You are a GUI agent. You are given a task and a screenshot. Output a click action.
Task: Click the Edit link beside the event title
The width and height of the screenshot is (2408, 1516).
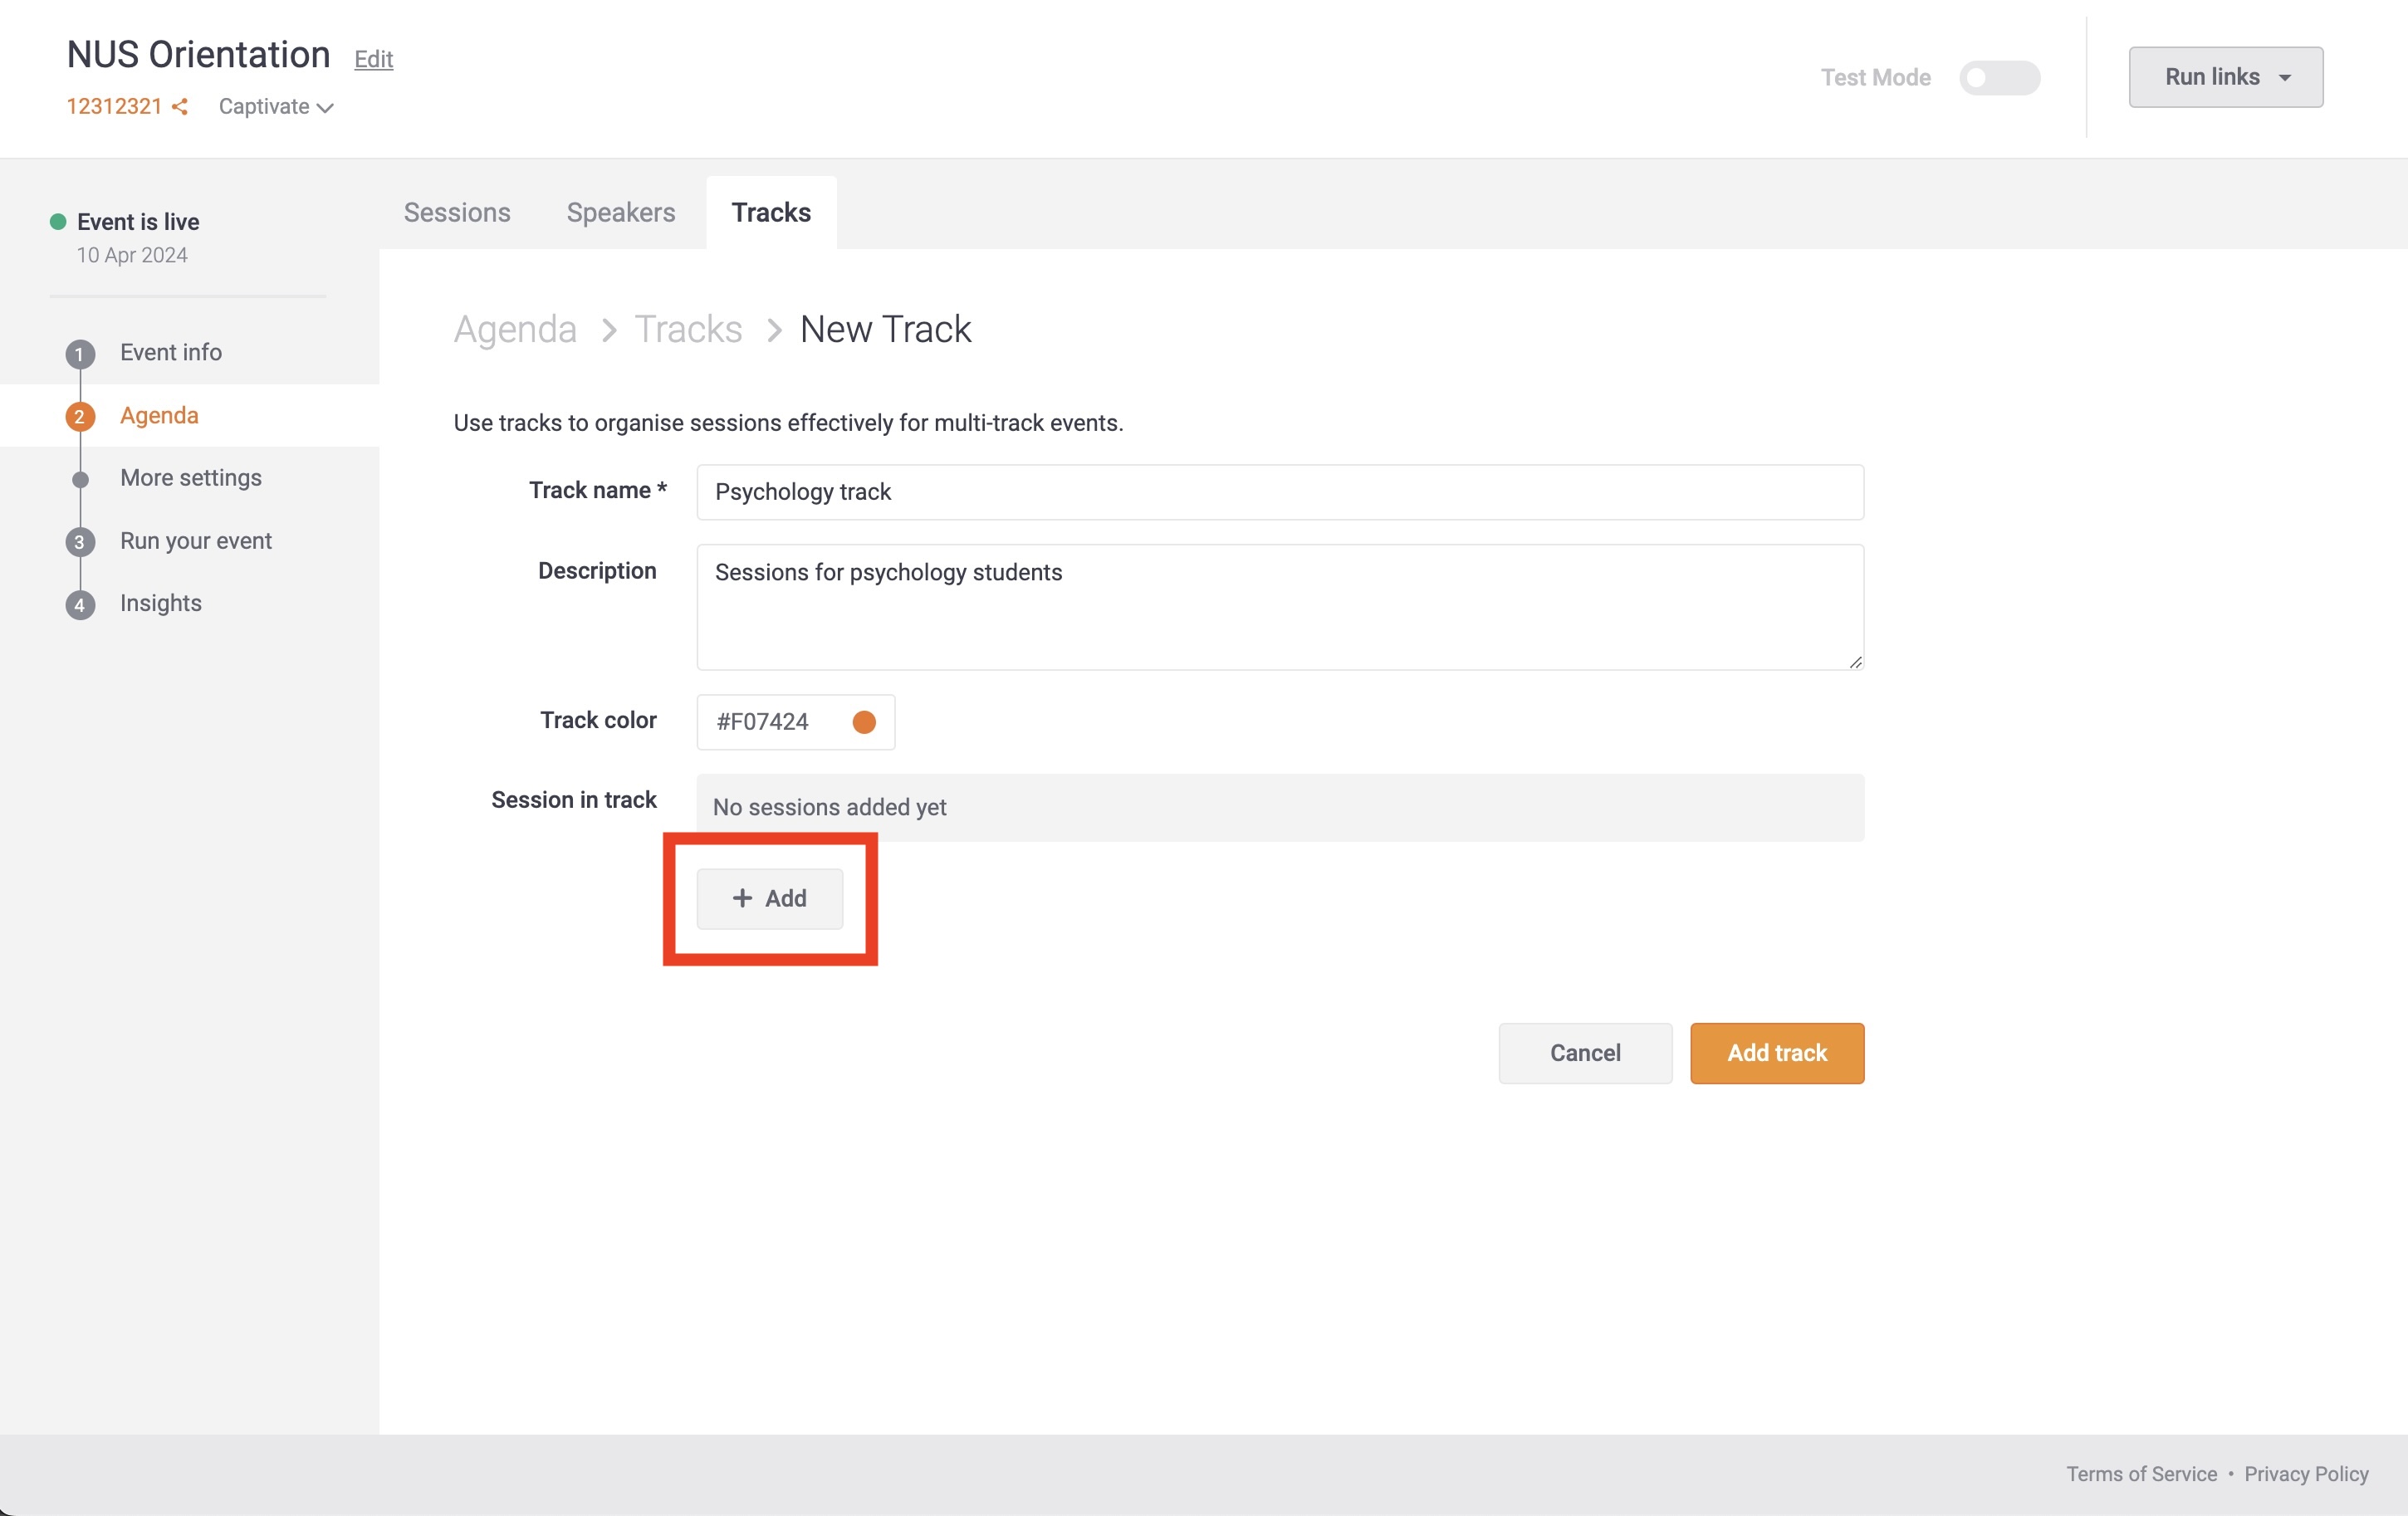(373, 59)
